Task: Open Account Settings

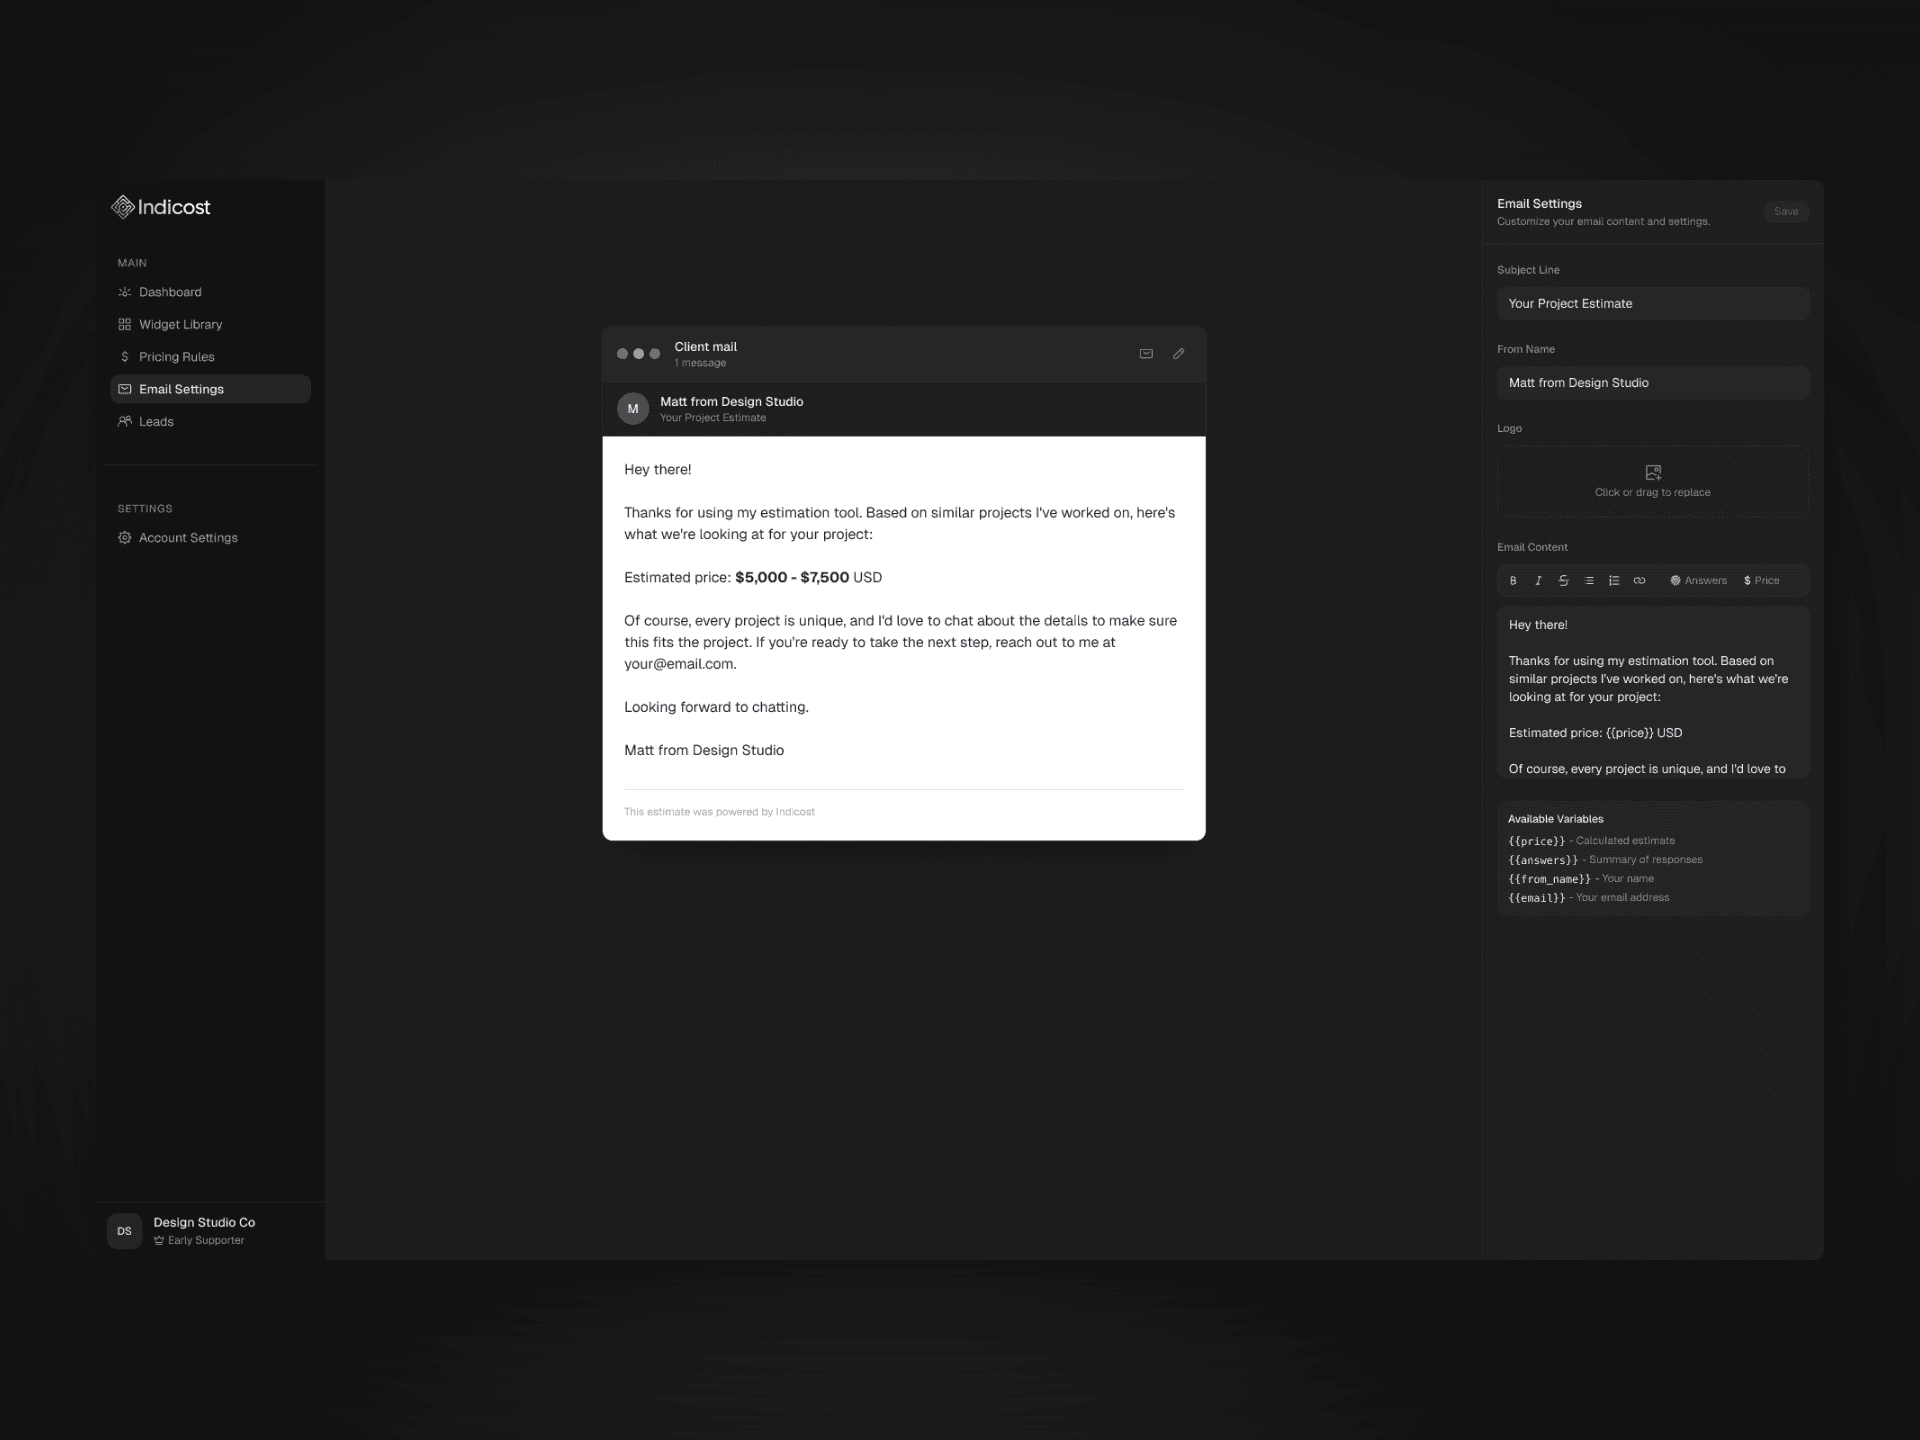Action: 188,537
